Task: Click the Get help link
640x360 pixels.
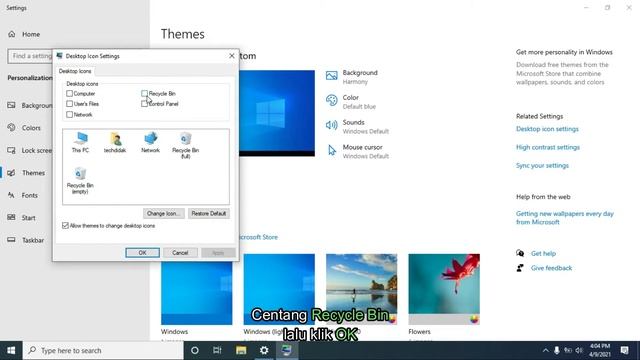Action: [543, 253]
